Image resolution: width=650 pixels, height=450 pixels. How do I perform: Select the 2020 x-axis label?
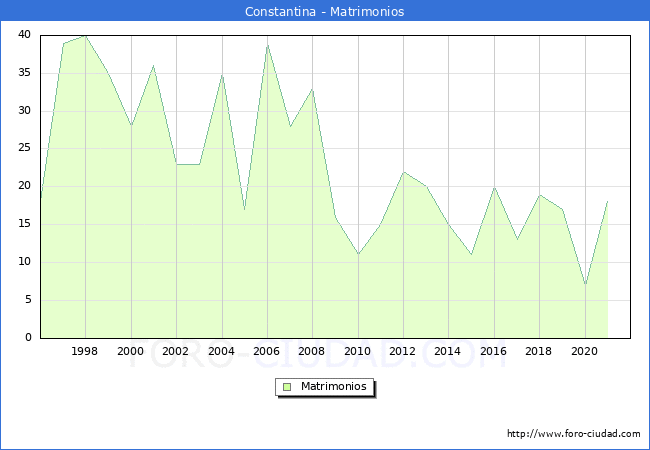[585, 351]
